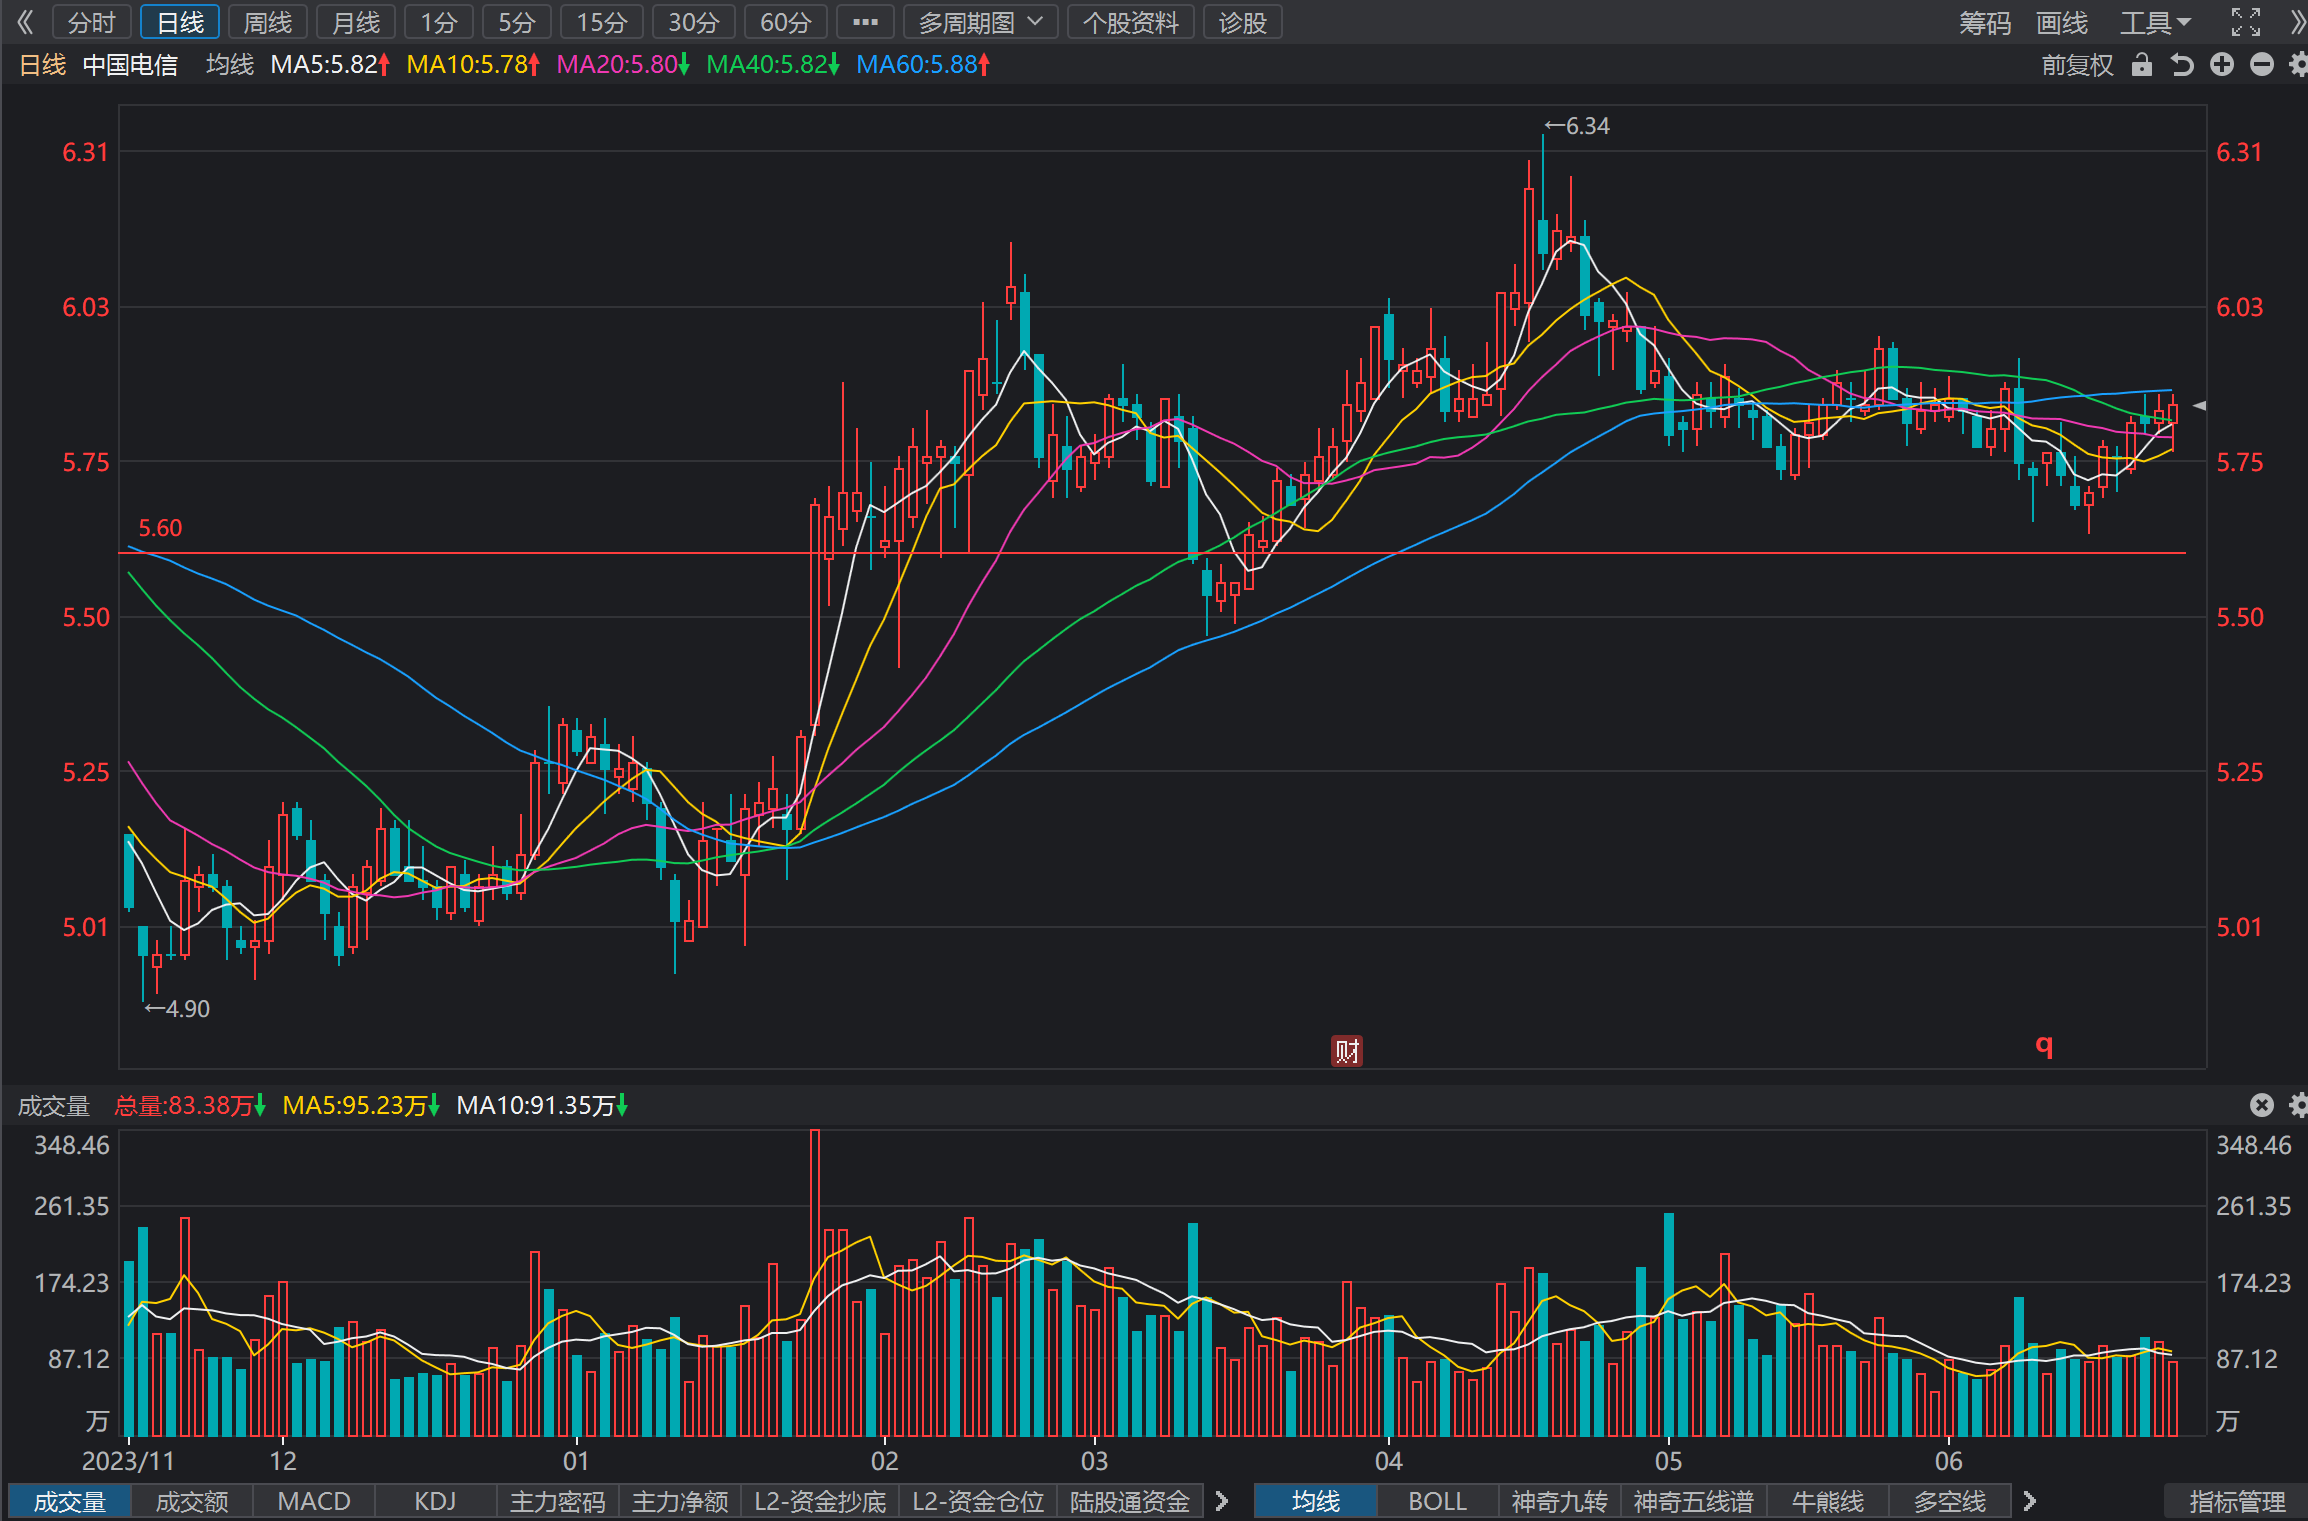Open more time periods ellipsis button
2308x1521 pixels.
click(x=865, y=22)
